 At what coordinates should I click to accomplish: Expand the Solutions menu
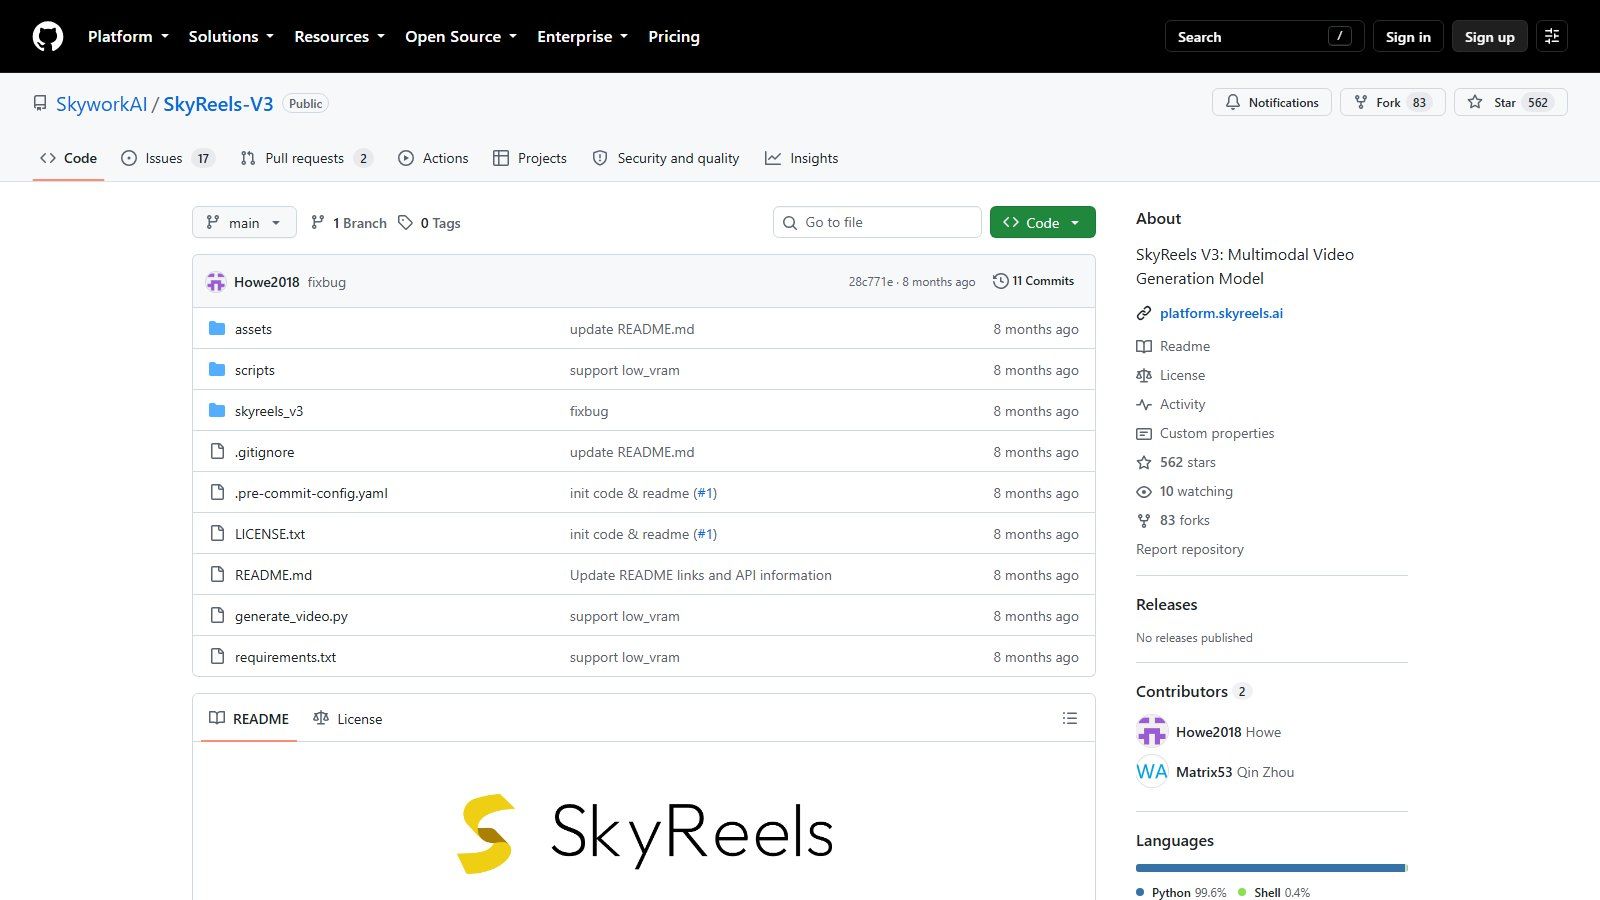pyautogui.click(x=231, y=36)
